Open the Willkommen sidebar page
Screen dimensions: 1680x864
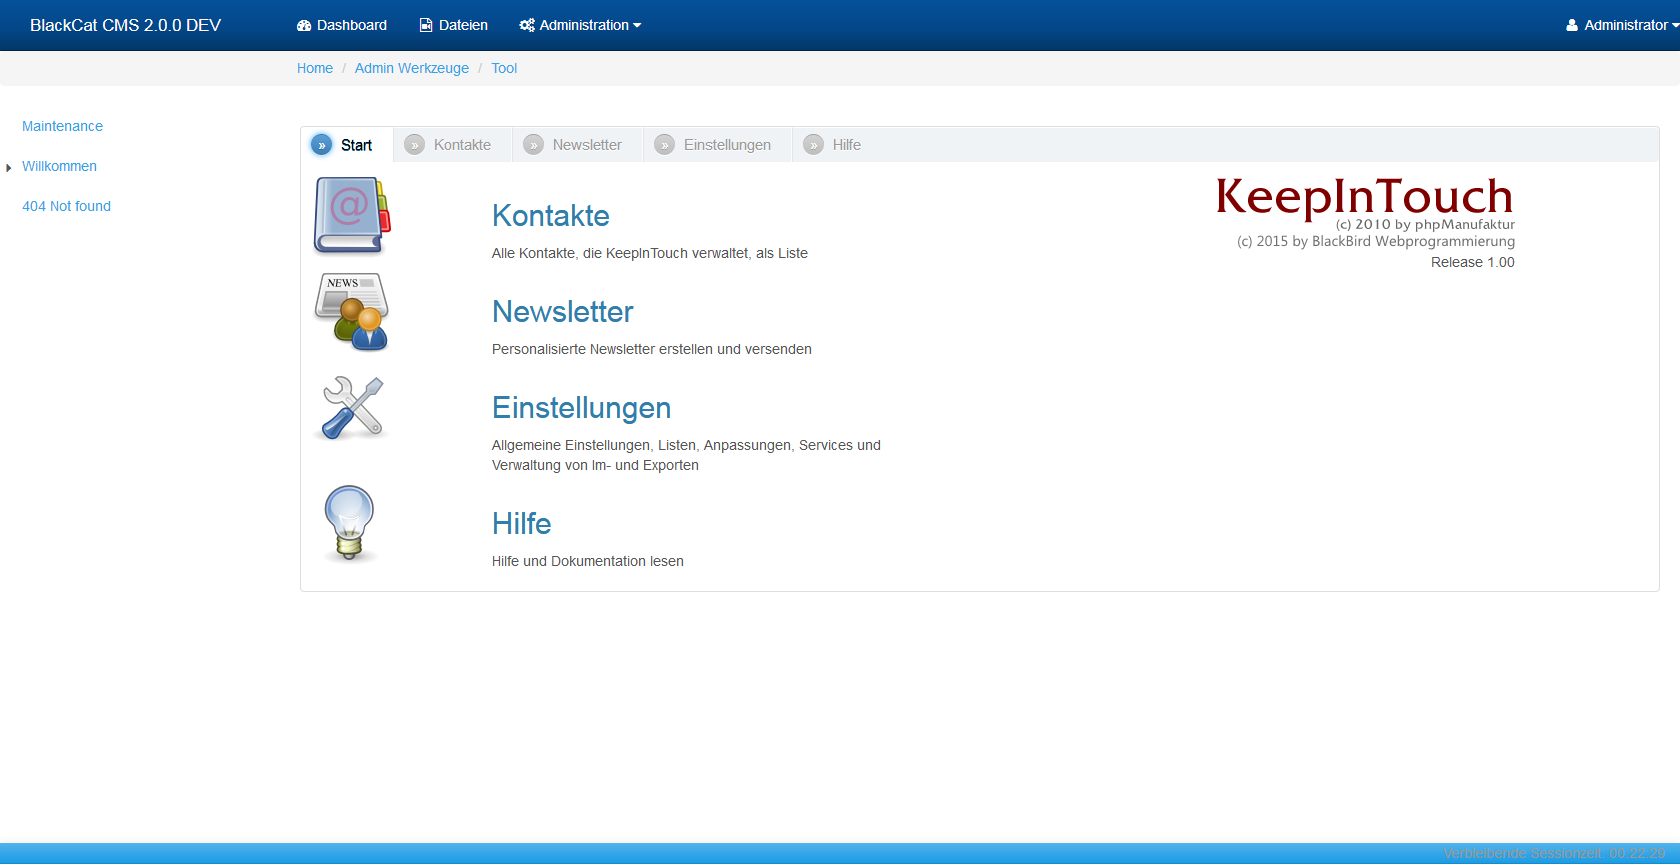pos(59,166)
